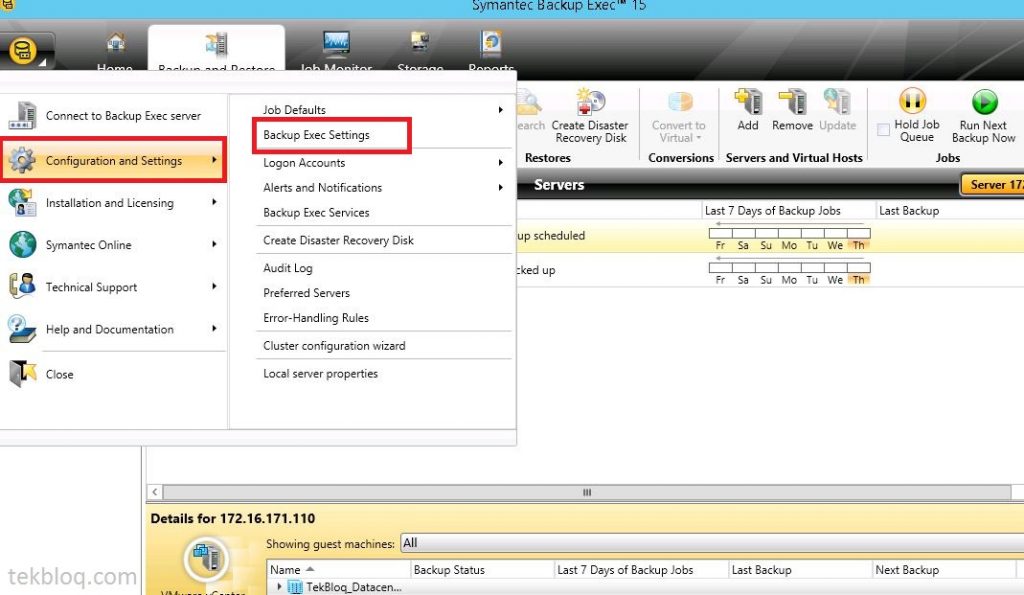Click the Backup Status column header
This screenshot has width=1024, height=595.
(x=482, y=570)
